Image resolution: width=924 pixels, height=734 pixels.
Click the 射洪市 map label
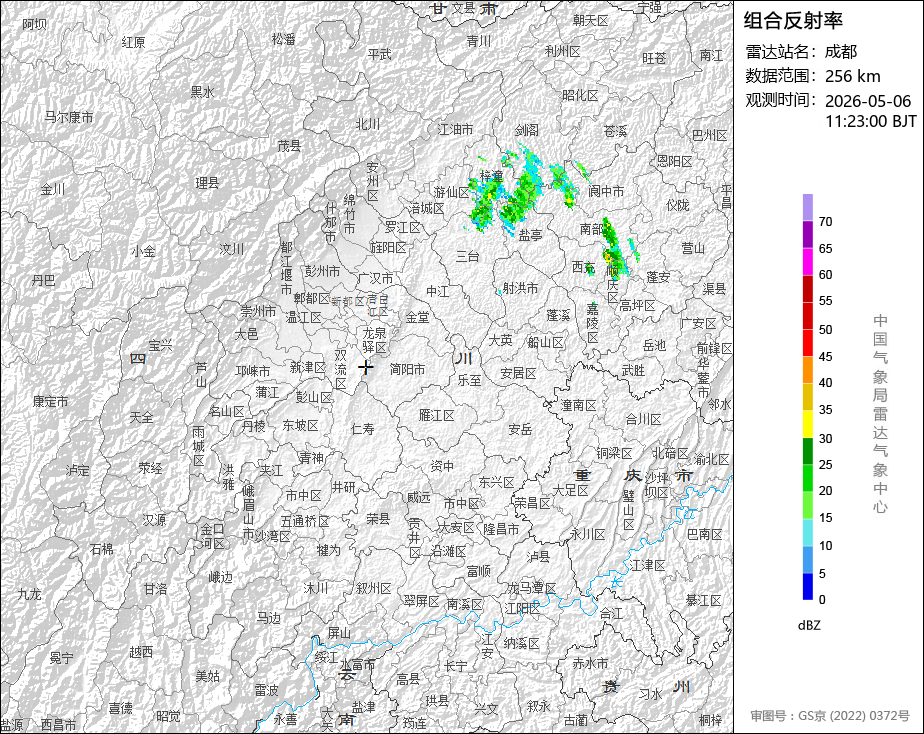(520, 287)
